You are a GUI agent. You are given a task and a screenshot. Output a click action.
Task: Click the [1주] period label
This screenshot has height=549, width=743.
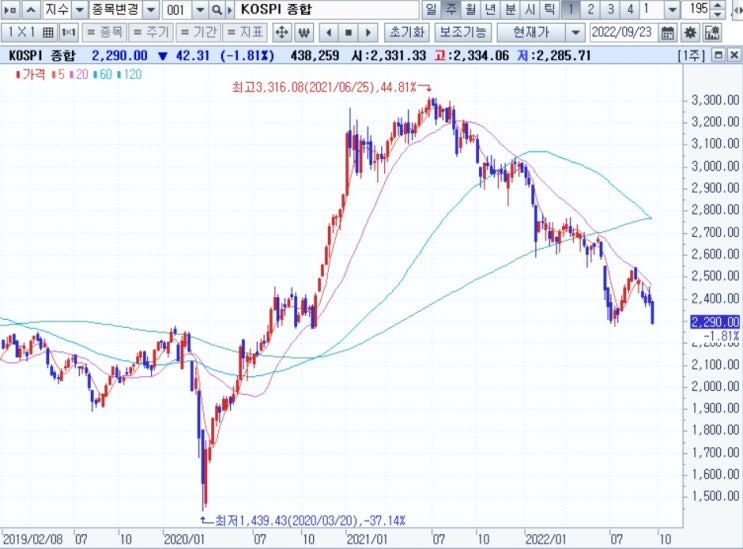pyautogui.click(x=691, y=55)
